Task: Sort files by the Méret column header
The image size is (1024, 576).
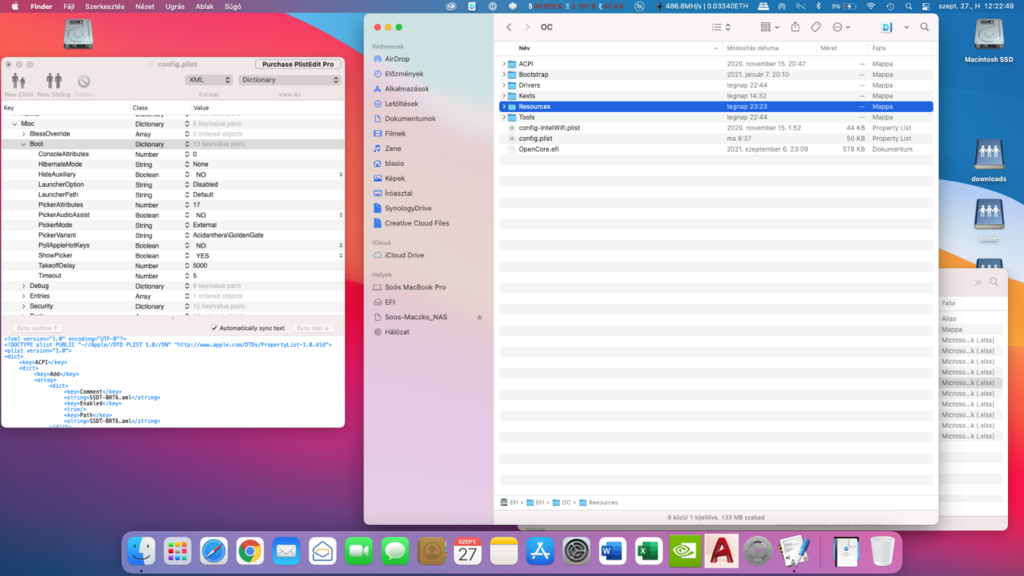Action: [x=828, y=48]
